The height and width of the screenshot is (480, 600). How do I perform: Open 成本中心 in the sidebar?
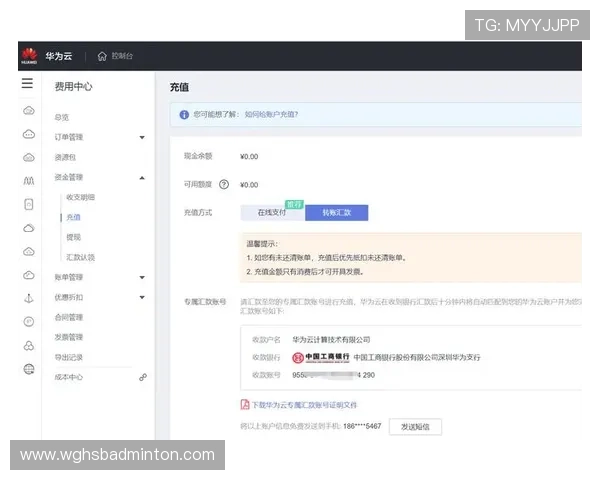[x=69, y=377]
